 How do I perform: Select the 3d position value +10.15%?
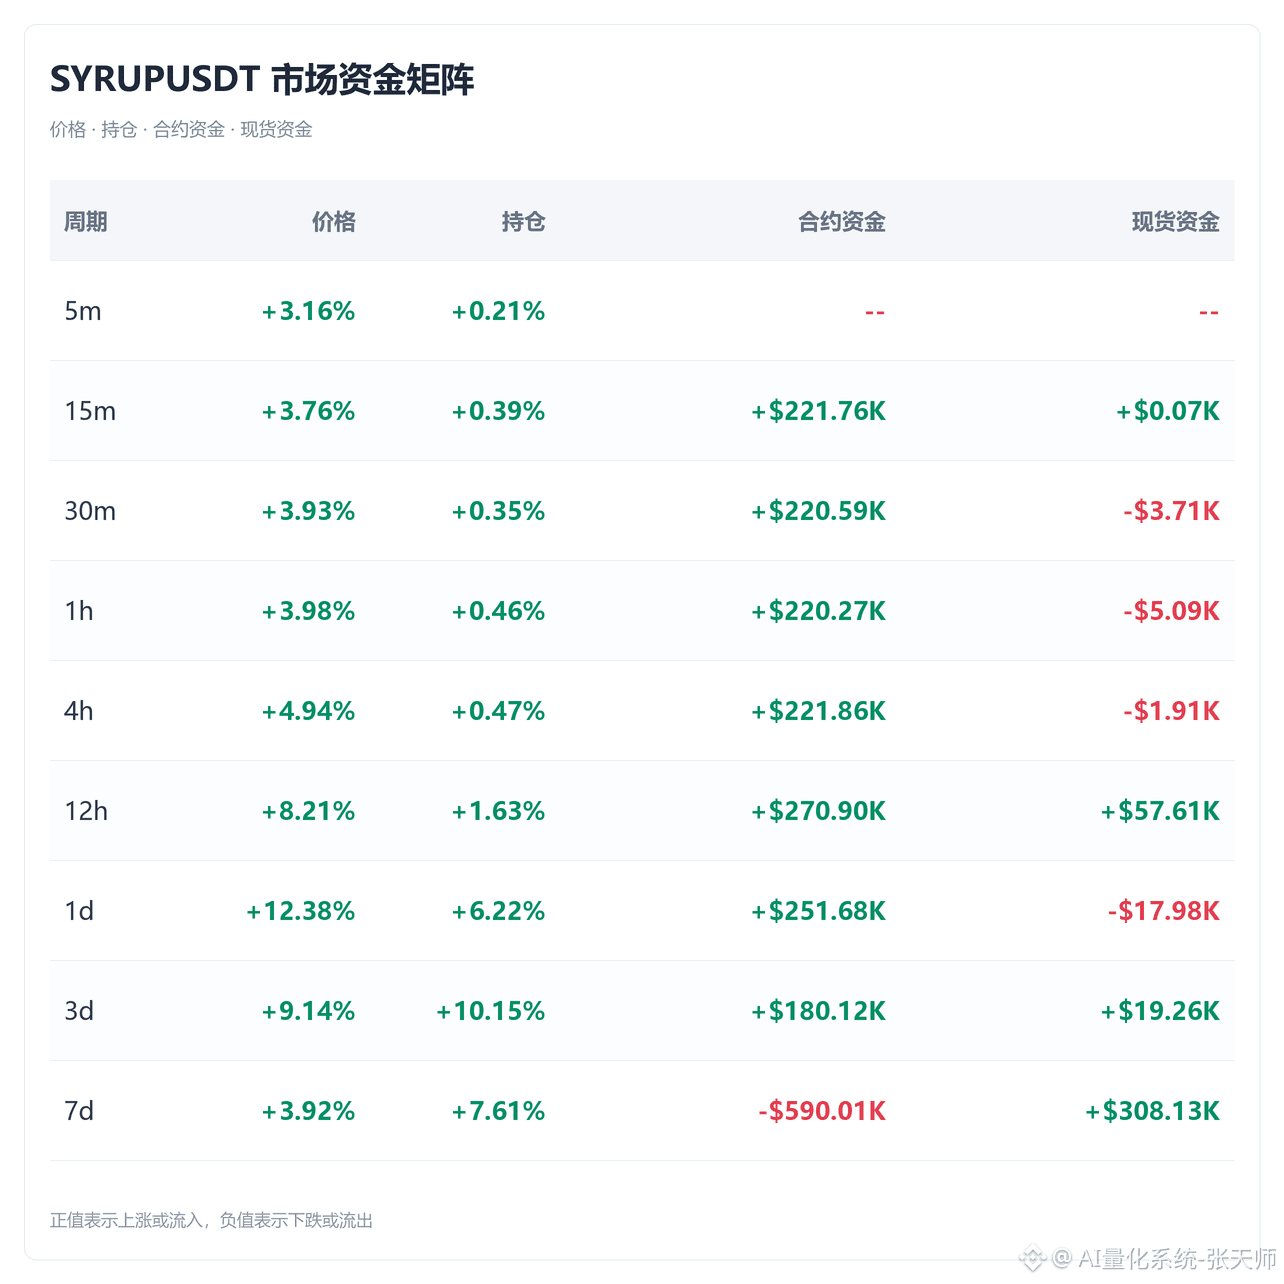click(x=491, y=1011)
